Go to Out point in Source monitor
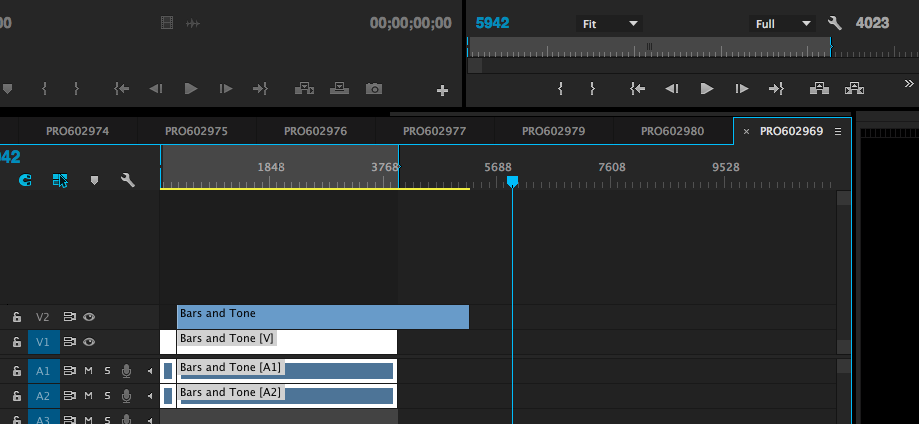This screenshot has width=919, height=424. pos(260,89)
